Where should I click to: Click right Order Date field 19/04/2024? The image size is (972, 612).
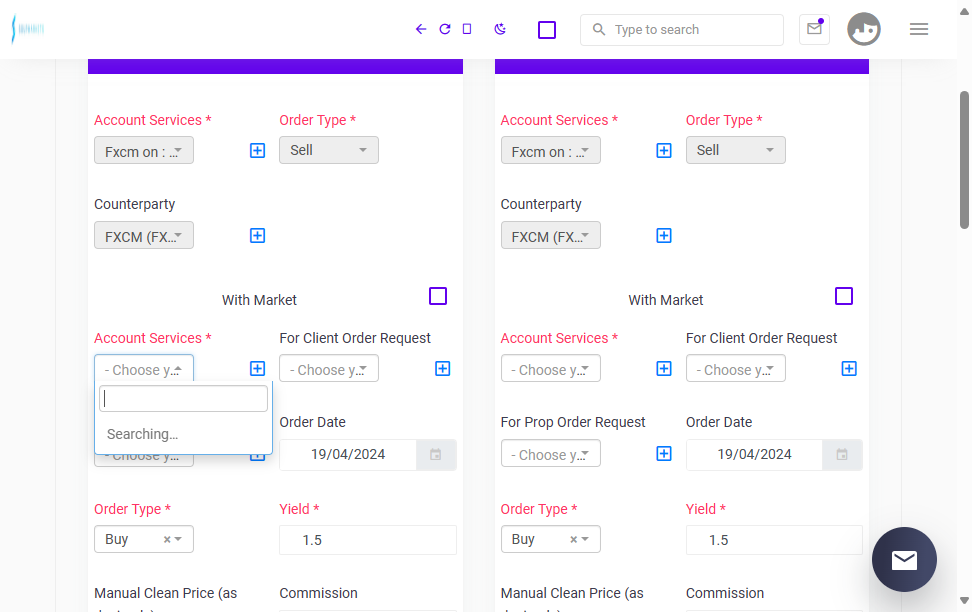pos(754,455)
